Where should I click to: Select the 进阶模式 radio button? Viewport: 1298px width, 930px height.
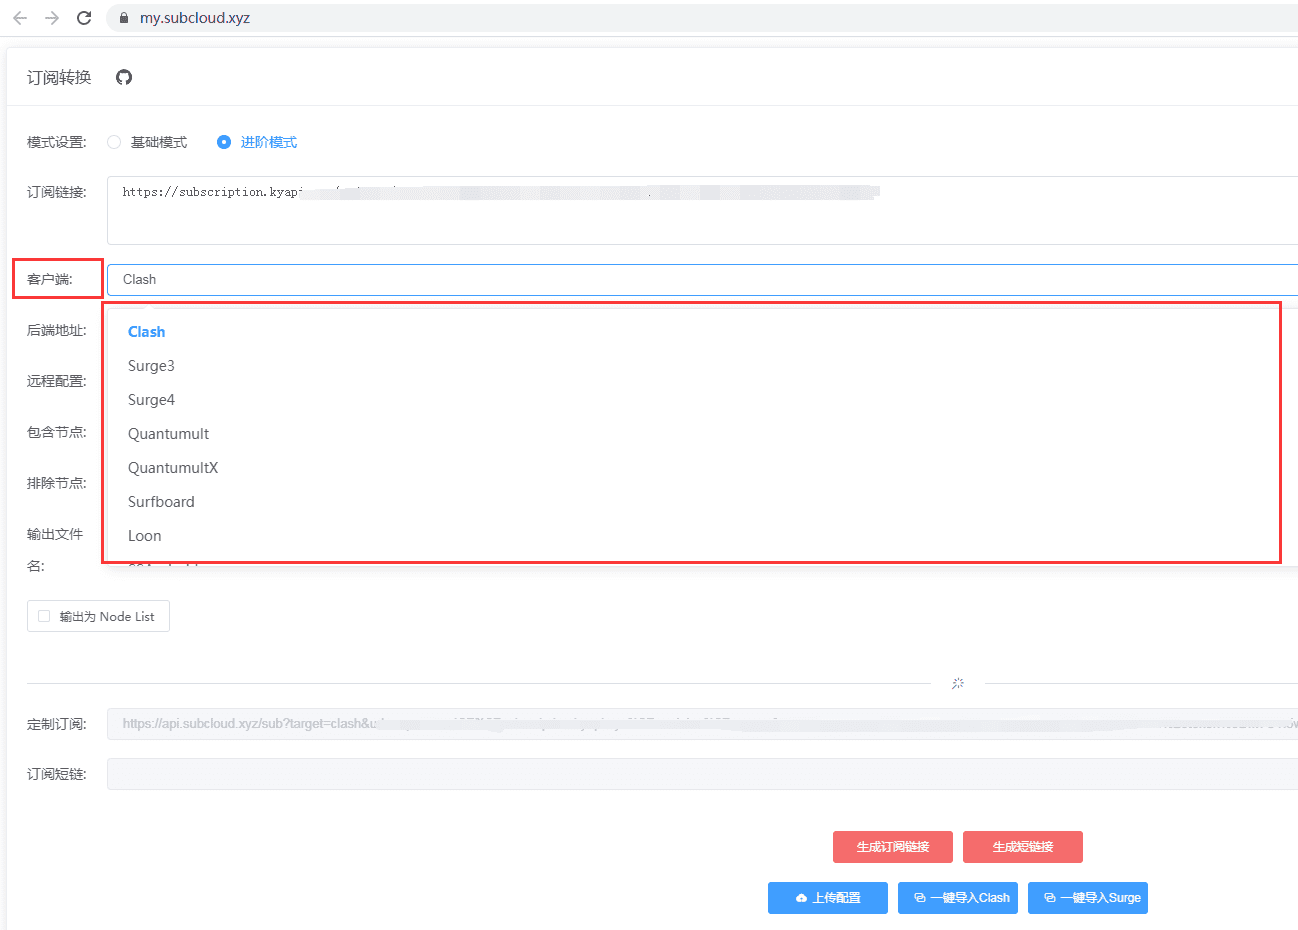[x=224, y=142]
